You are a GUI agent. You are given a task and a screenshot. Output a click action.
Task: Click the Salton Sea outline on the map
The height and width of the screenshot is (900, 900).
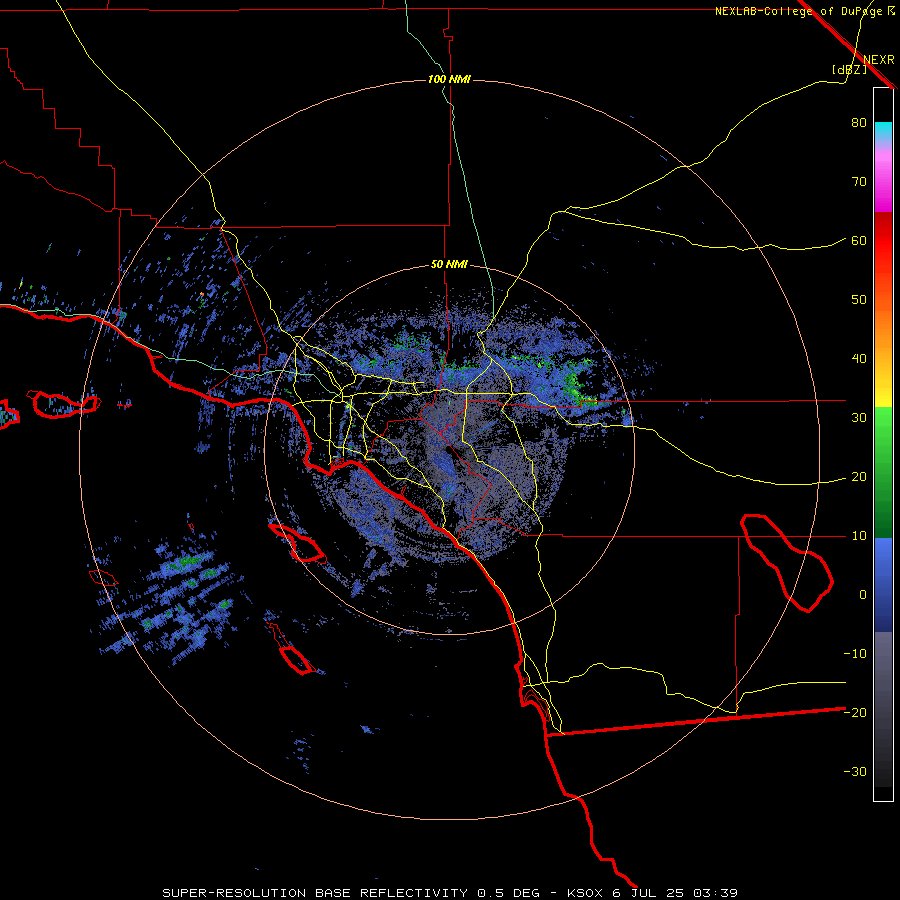[x=788, y=562]
